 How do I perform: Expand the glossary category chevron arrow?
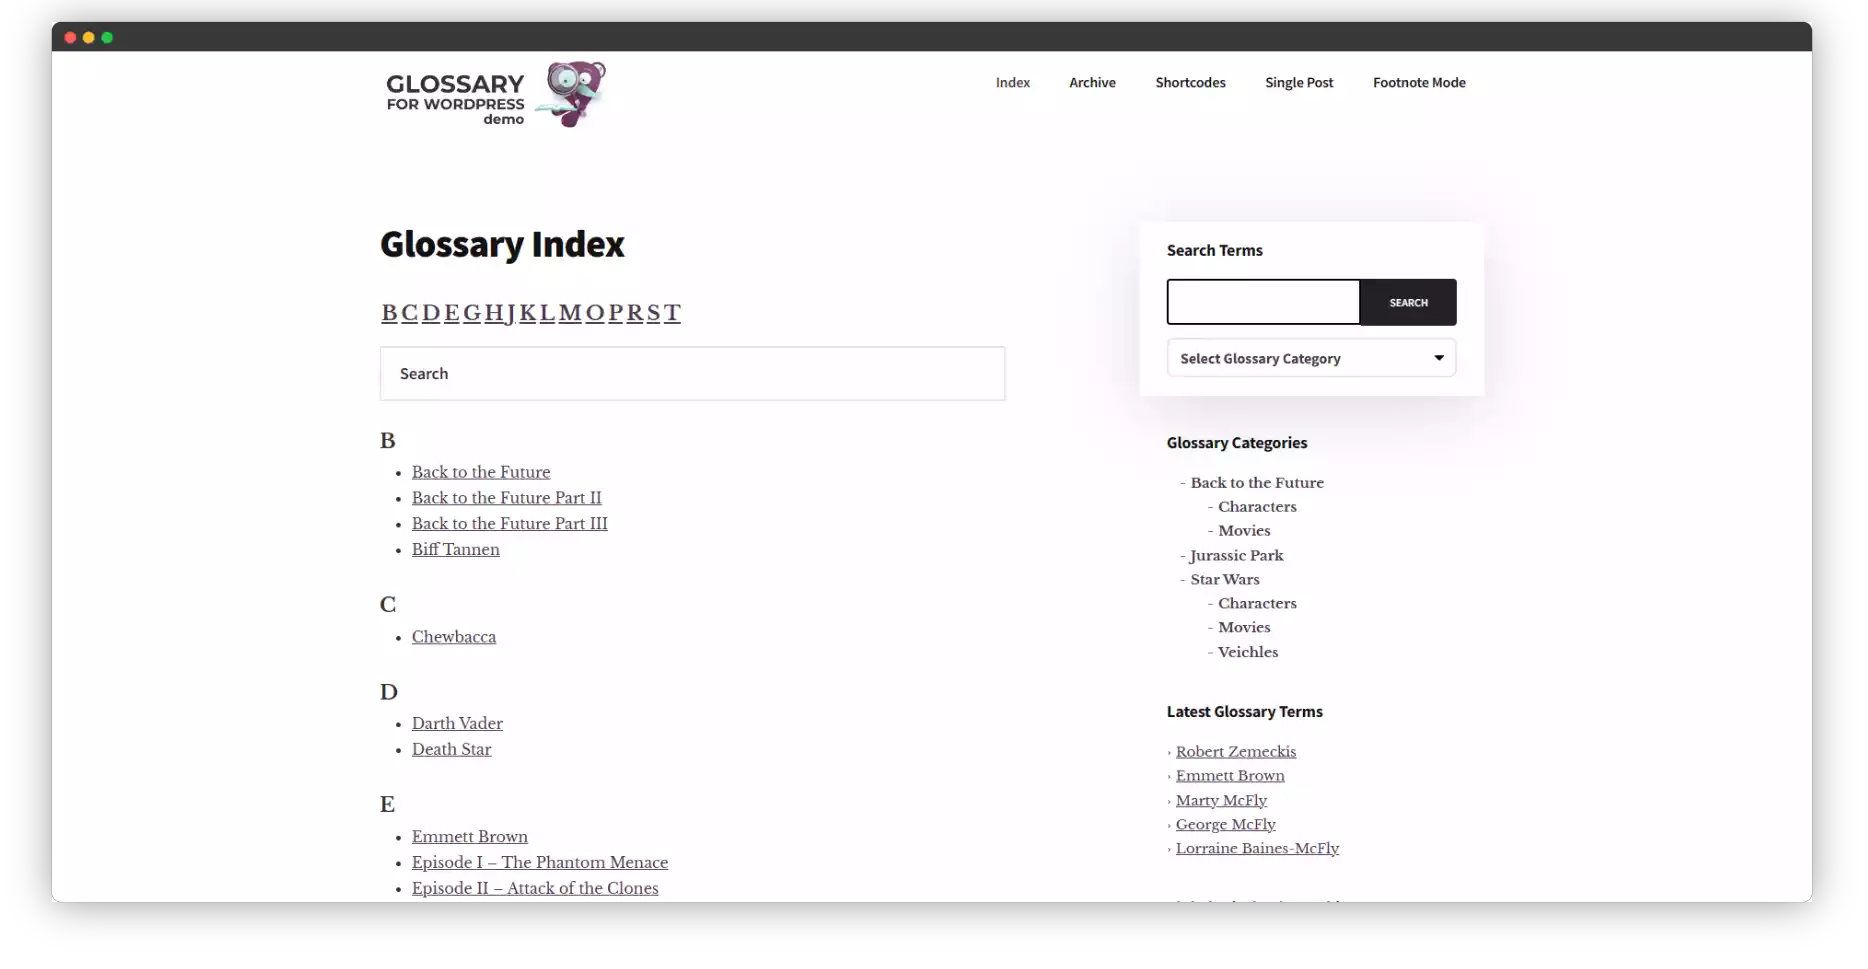click(1438, 357)
